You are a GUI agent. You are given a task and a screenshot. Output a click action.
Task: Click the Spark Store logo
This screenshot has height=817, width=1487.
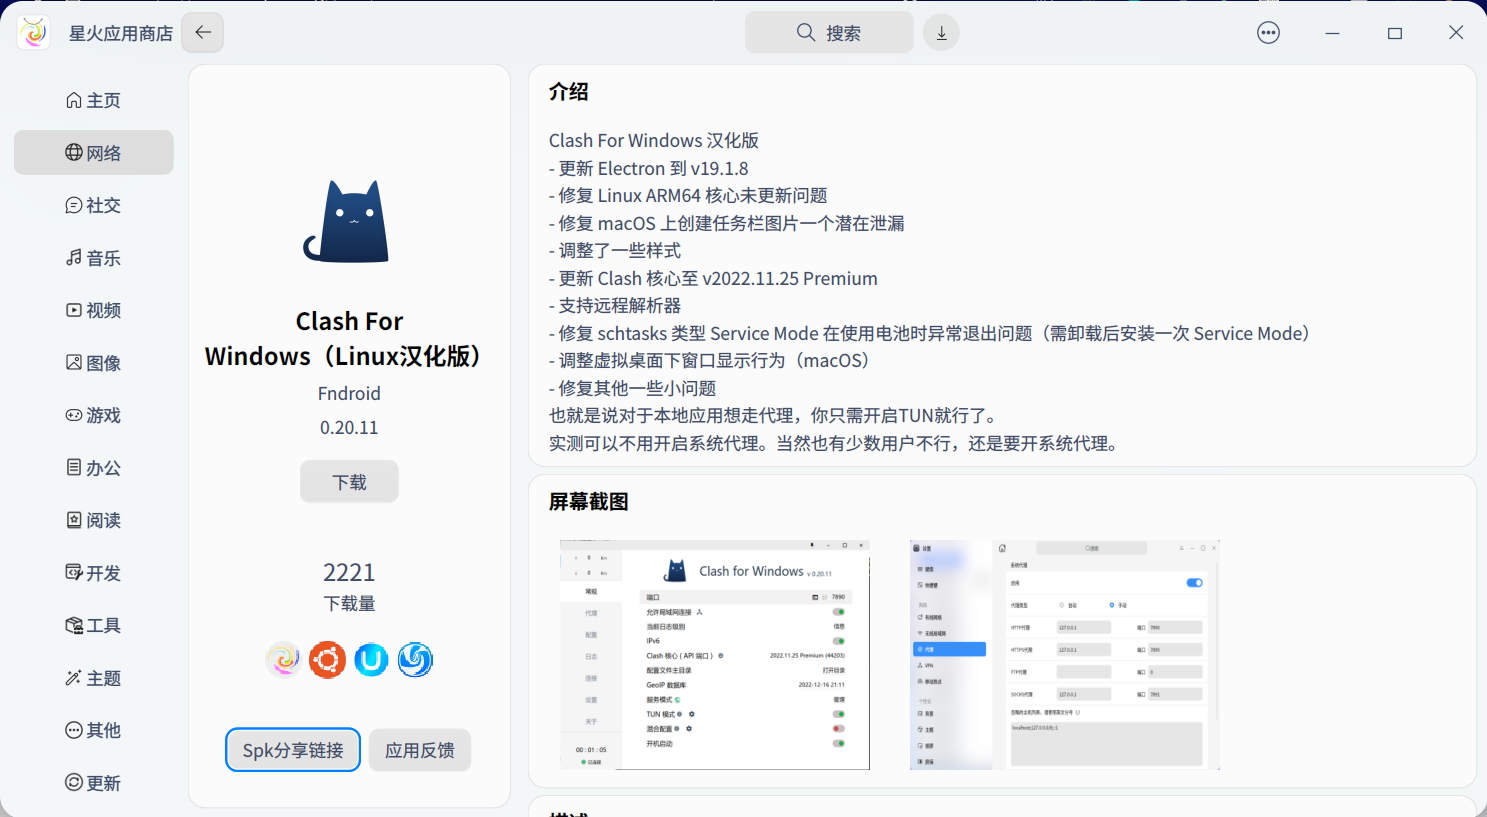tap(33, 31)
